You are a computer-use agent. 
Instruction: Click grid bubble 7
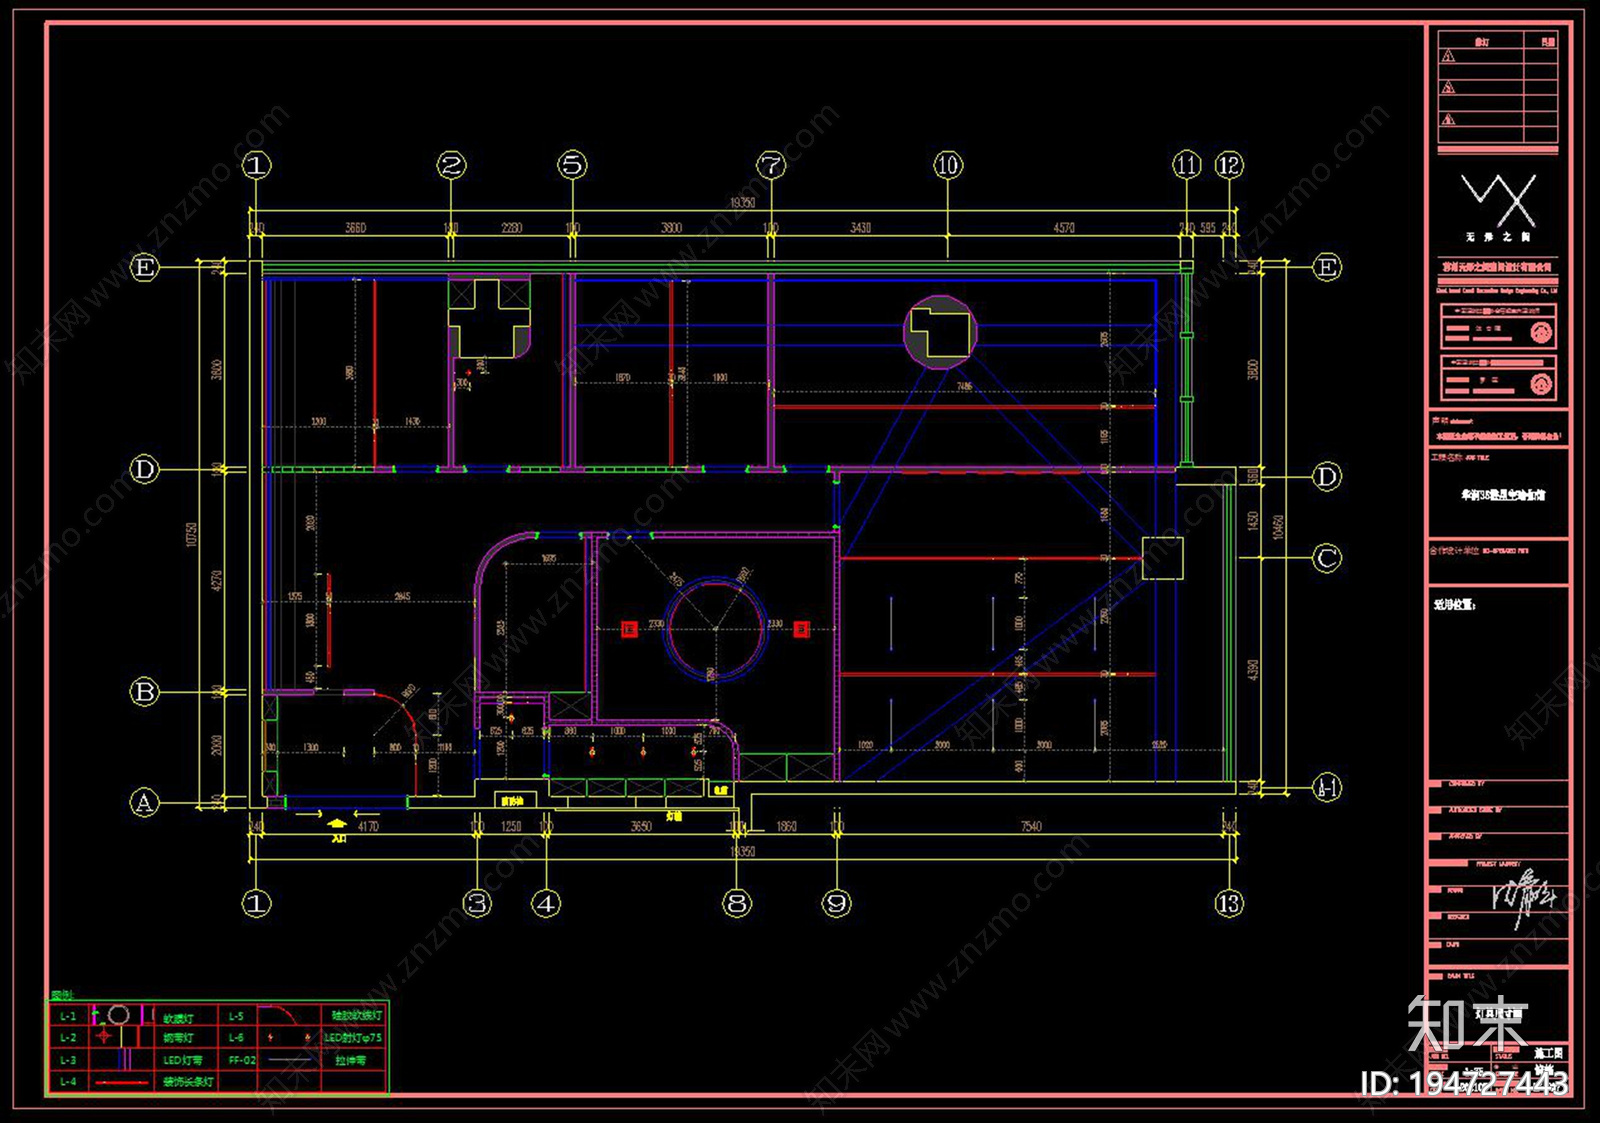click(x=771, y=165)
